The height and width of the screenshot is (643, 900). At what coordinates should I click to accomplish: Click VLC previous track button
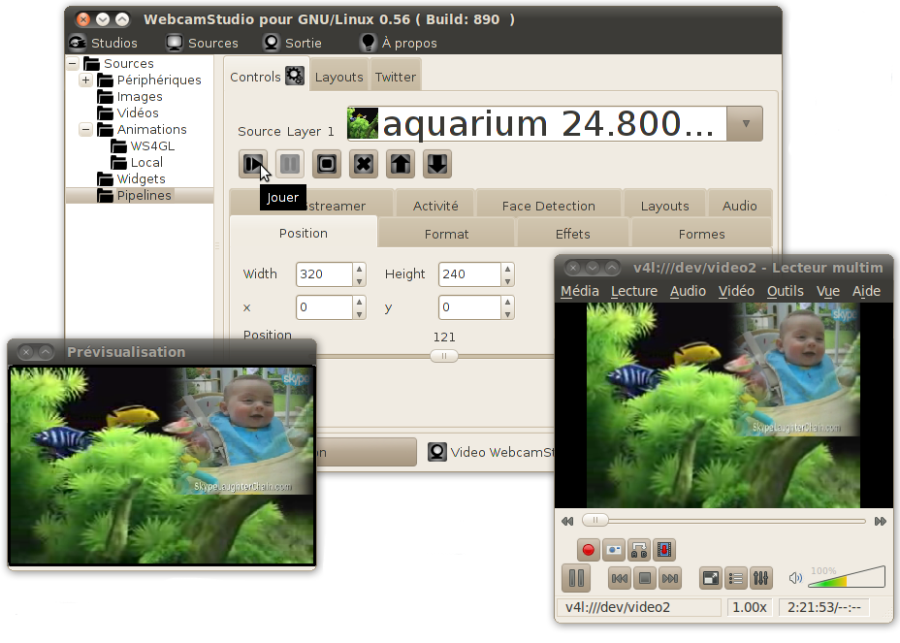tap(619, 578)
